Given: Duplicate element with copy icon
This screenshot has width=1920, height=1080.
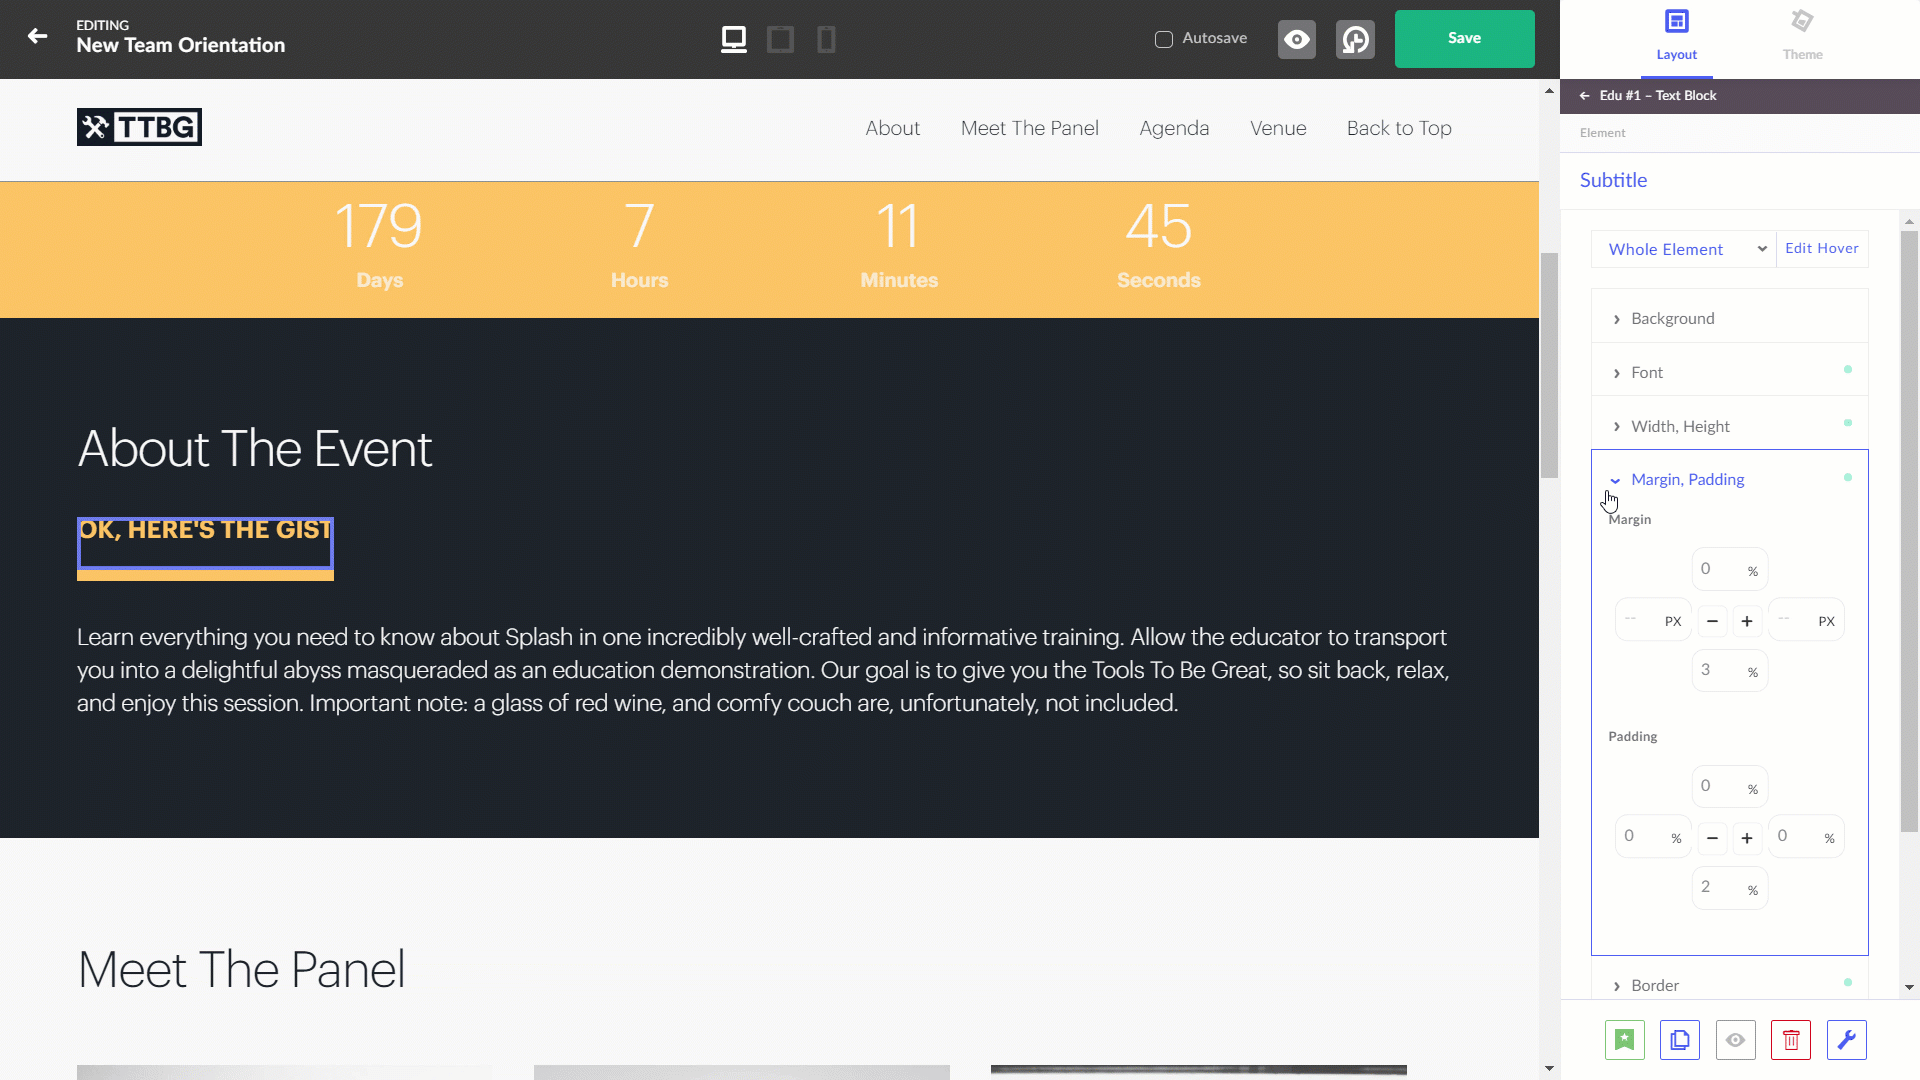Looking at the screenshot, I should [1680, 1040].
